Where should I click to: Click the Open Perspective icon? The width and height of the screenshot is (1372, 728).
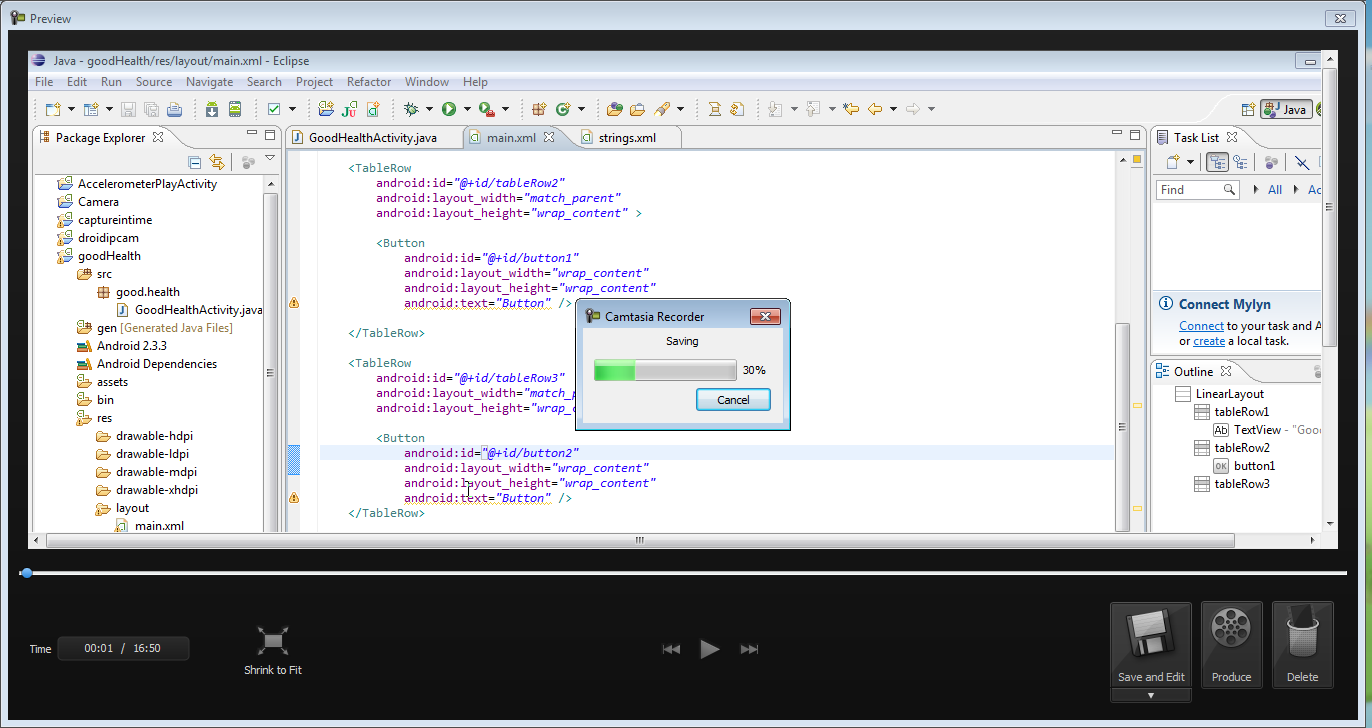click(1247, 110)
